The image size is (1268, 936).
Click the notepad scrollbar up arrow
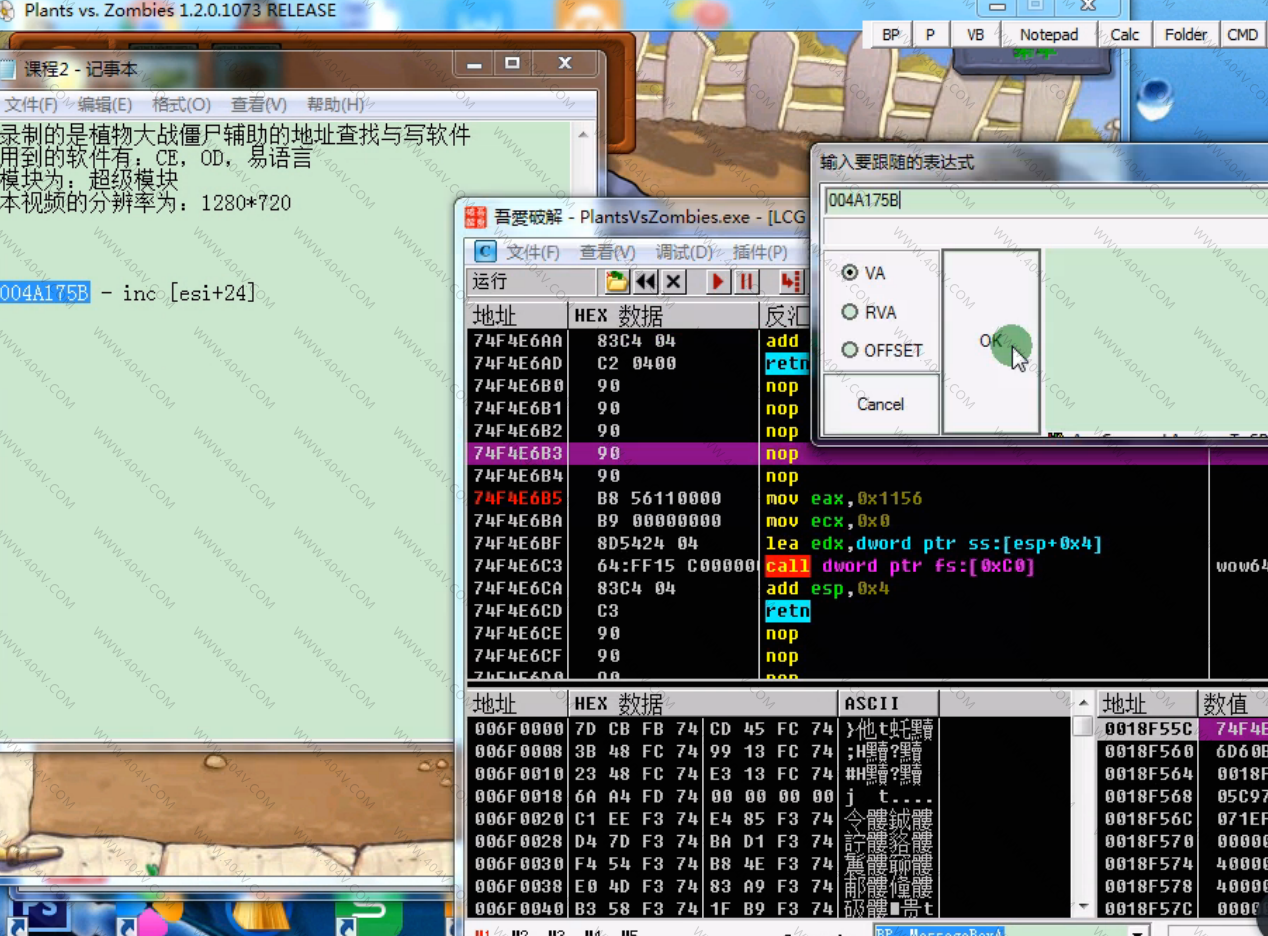(x=584, y=134)
